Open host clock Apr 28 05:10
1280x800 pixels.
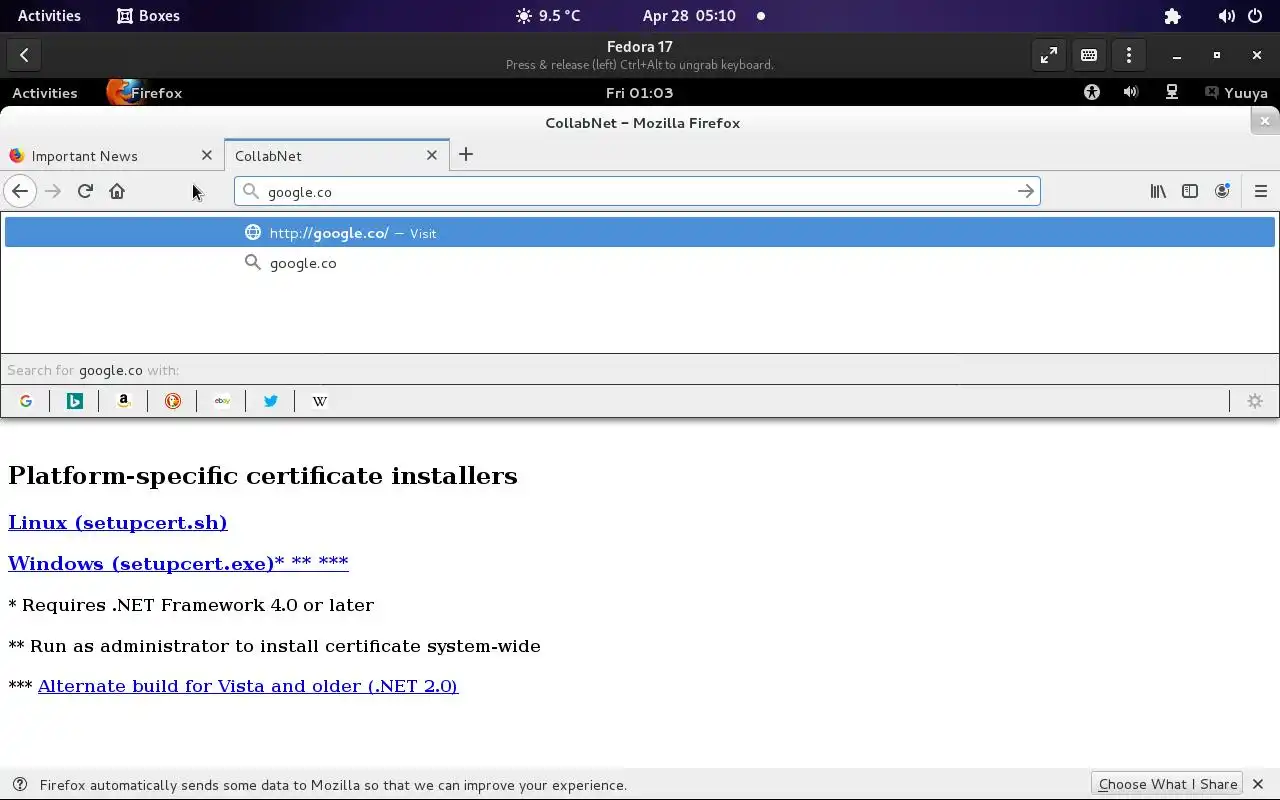click(x=689, y=16)
